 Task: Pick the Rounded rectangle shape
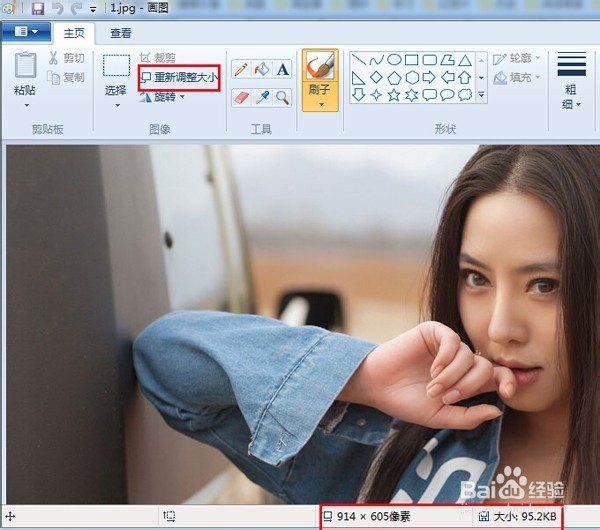pos(429,60)
